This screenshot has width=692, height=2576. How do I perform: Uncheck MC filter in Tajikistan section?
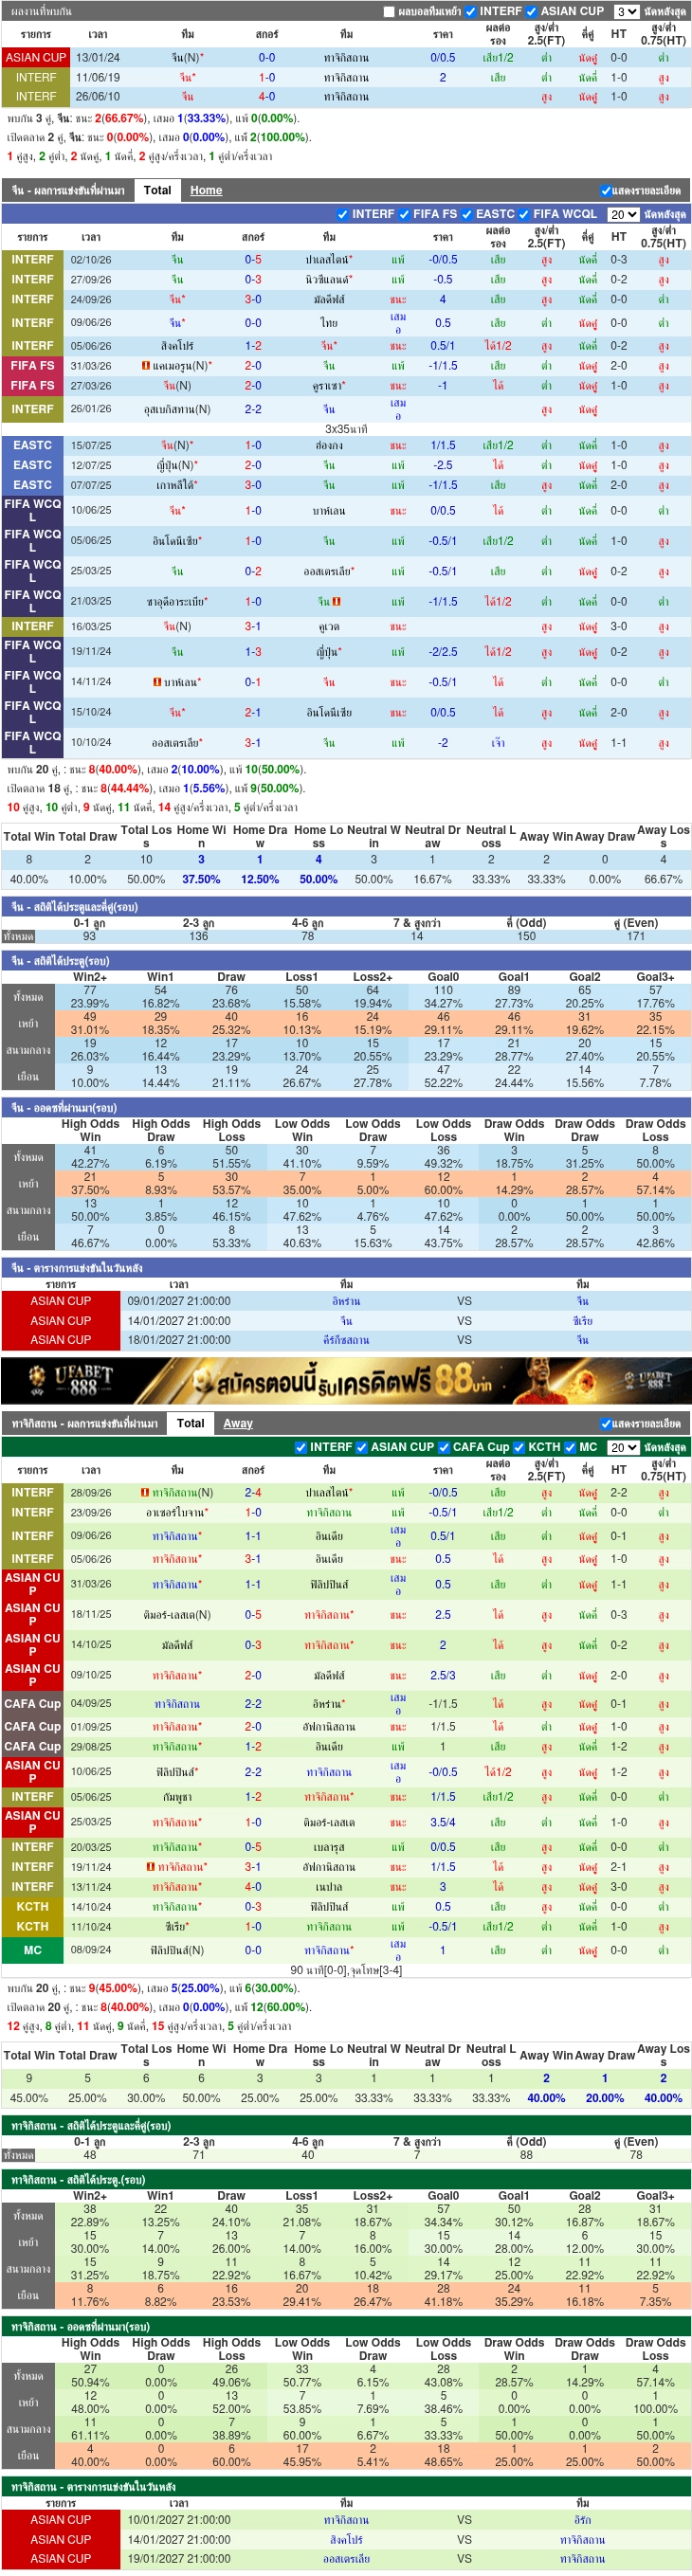pyautogui.click(x=570, y=1447)
